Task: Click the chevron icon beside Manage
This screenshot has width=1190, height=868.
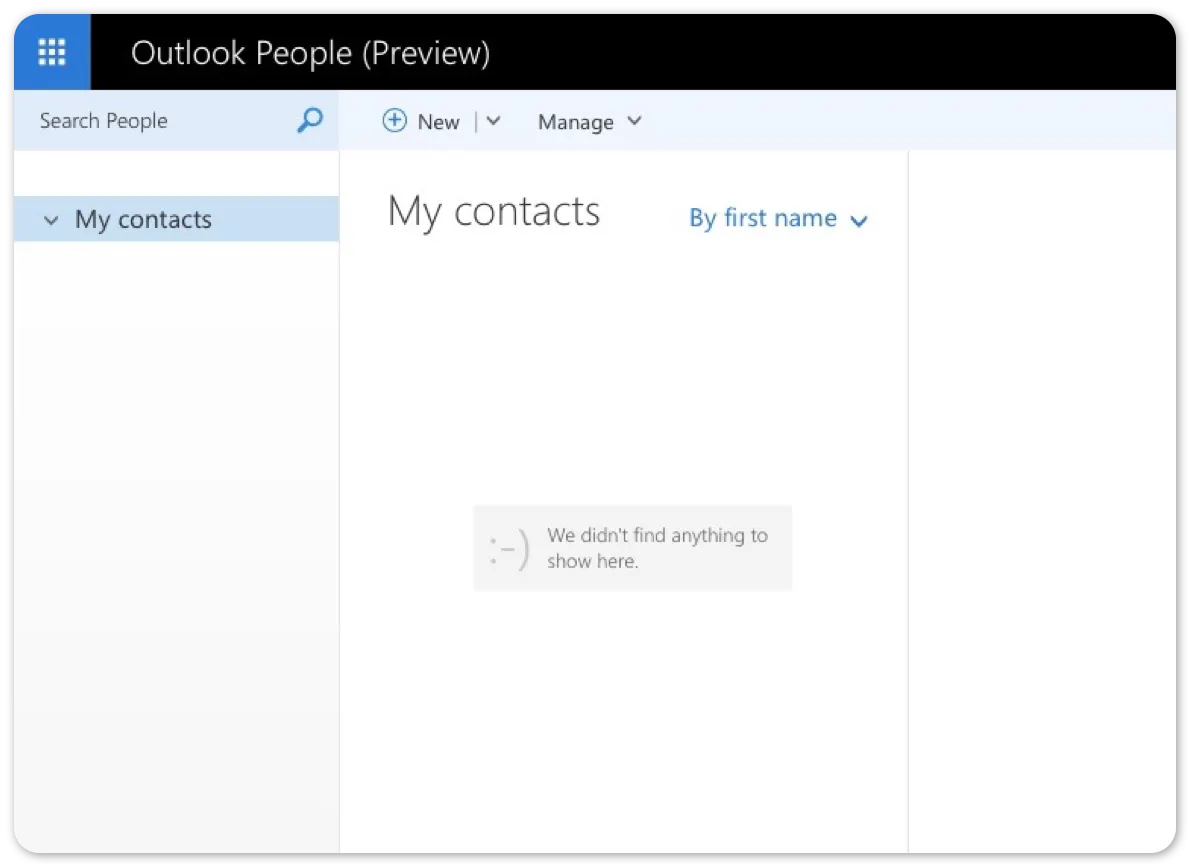Action: click(634, 121)
